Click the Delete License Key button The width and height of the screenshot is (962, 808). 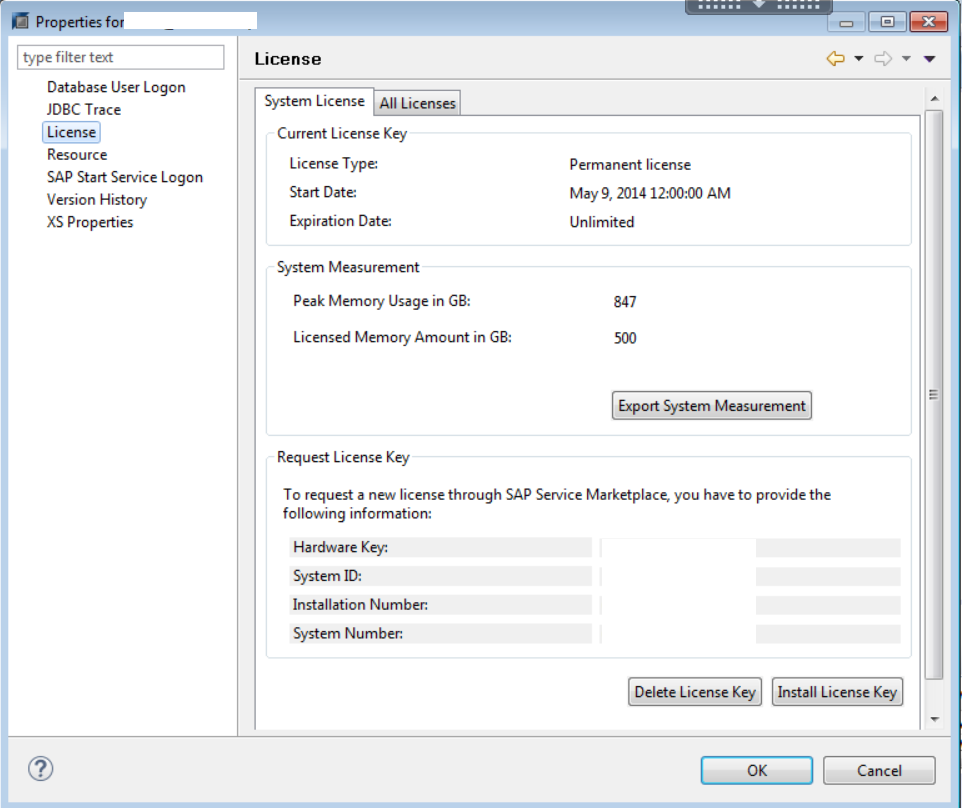coord(695,692)
